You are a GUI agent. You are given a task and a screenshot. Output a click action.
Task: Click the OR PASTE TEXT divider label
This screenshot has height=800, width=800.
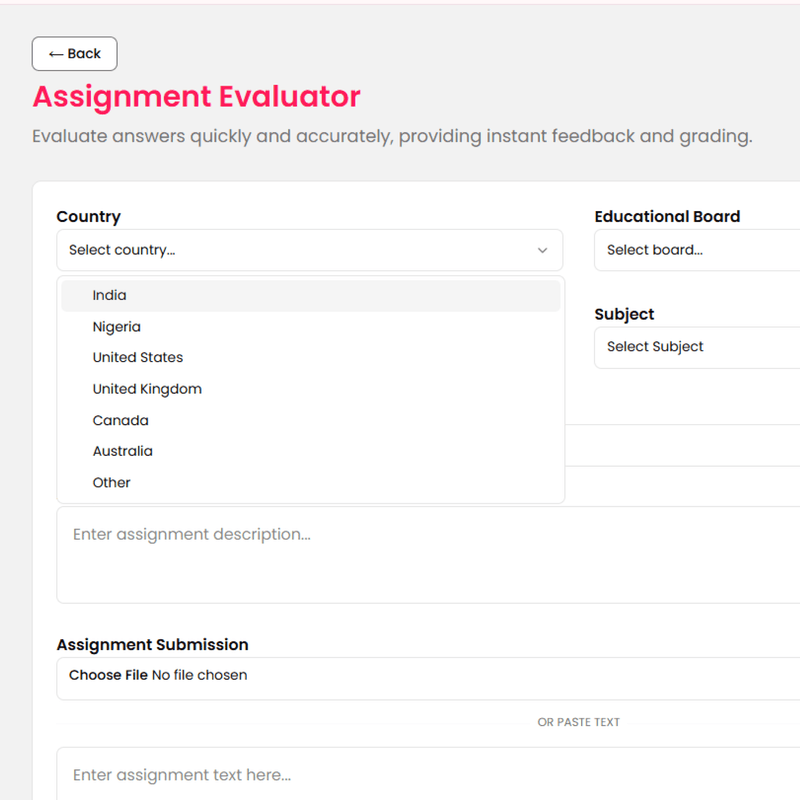[x=579, y=722]
